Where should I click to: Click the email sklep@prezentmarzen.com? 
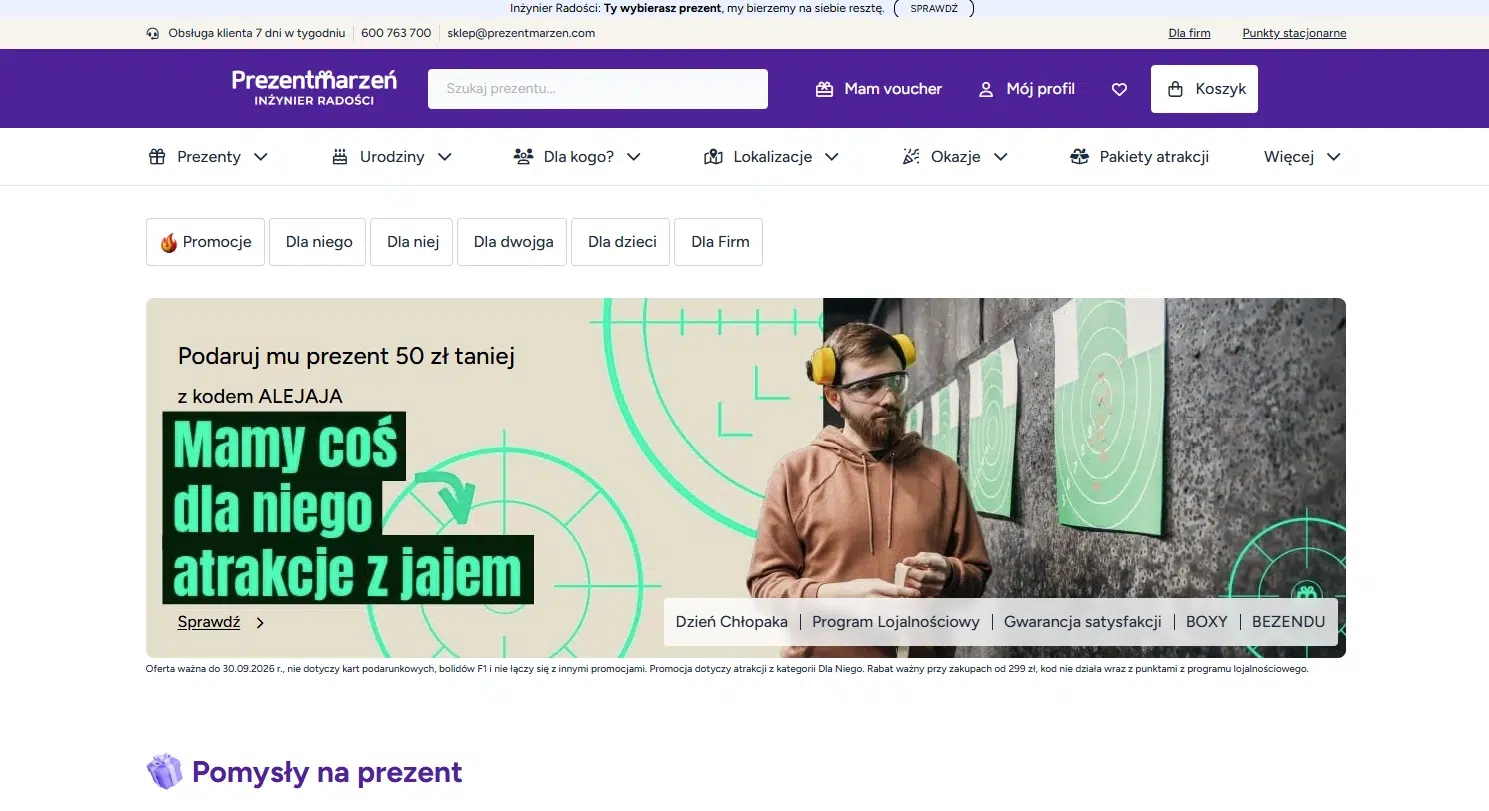point(521,33)
